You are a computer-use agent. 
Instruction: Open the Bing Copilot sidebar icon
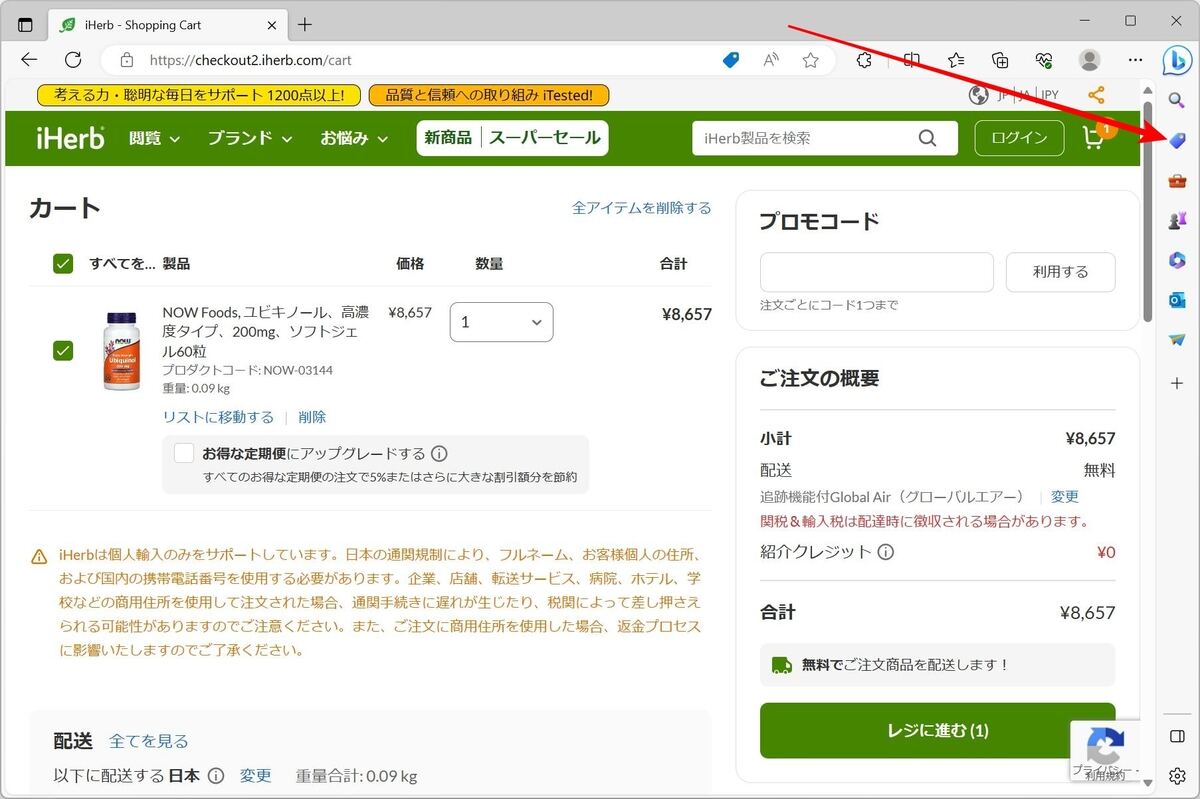(x=1177, y=60)
